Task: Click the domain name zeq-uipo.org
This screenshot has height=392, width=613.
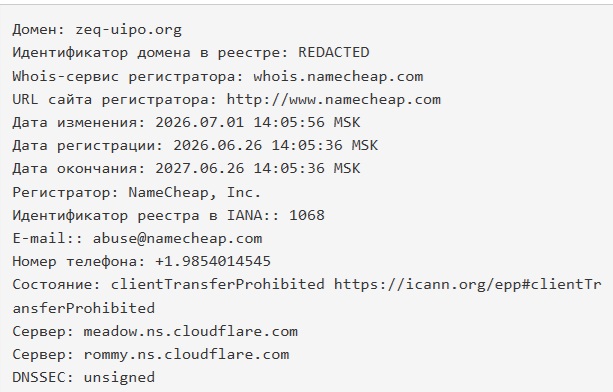Action: [x=129, y=30]
